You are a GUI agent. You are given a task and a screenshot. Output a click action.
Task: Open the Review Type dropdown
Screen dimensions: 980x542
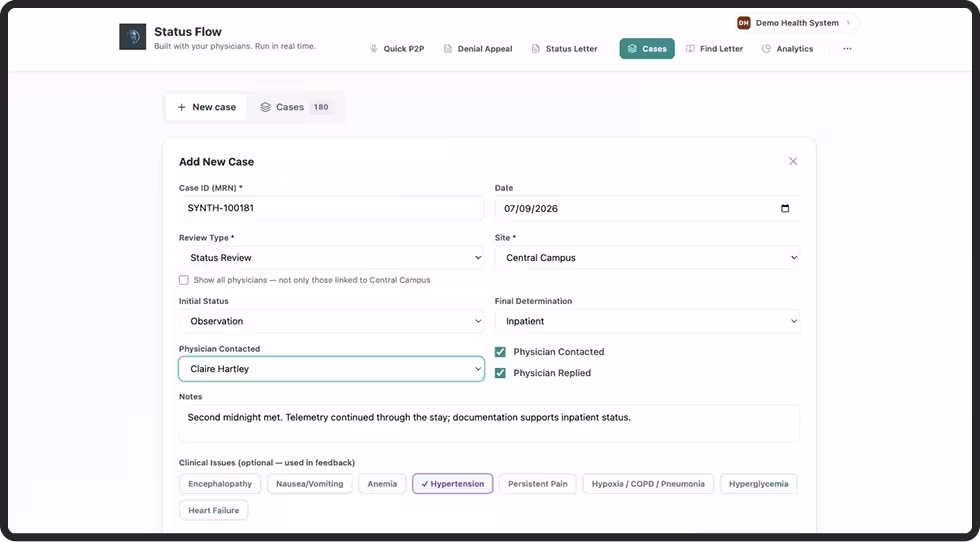331,258
